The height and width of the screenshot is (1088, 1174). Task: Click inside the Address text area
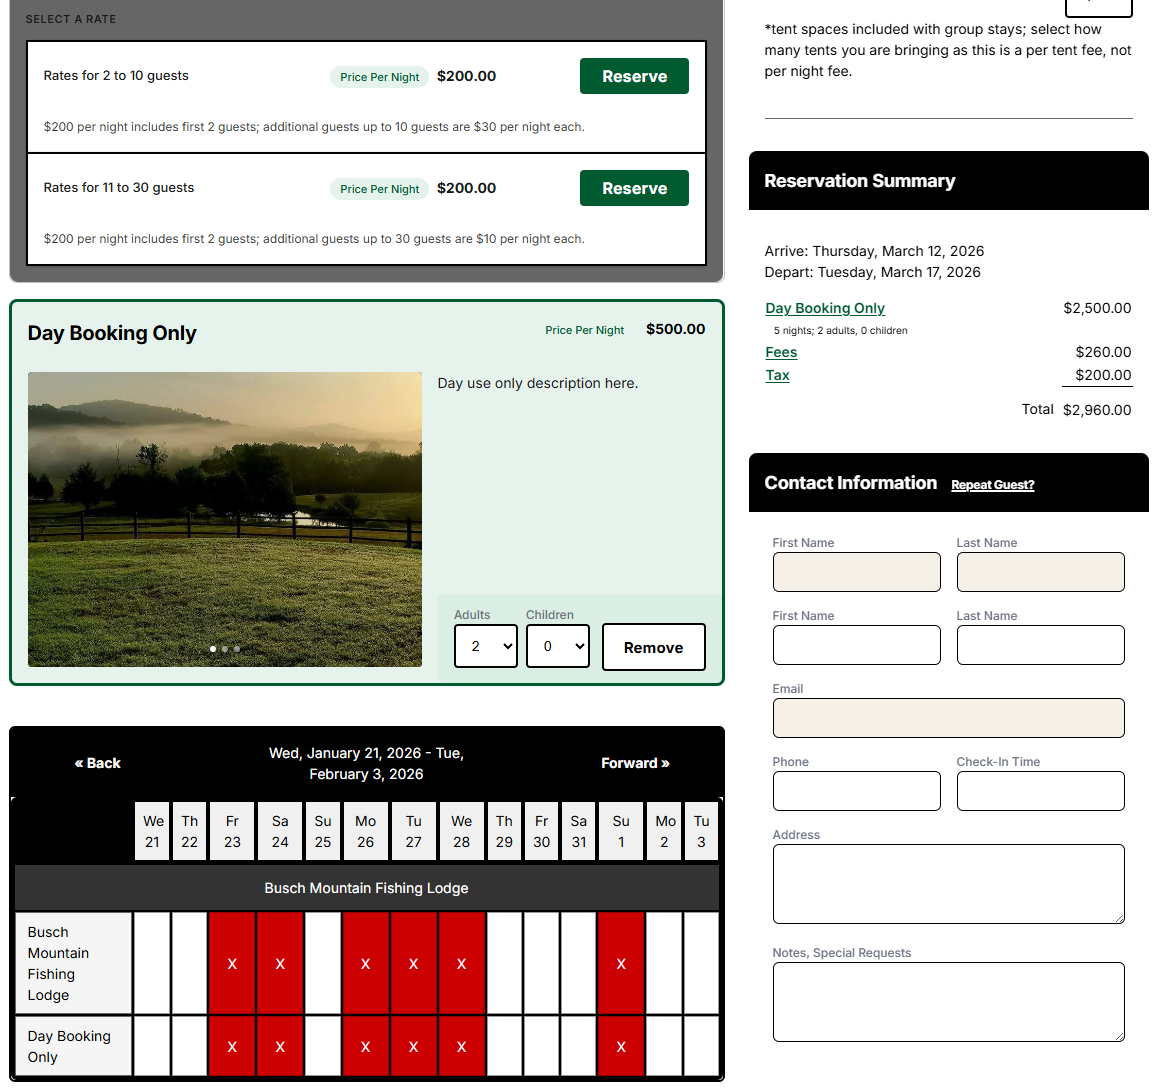pyautogui.click(x=947, y=883)
